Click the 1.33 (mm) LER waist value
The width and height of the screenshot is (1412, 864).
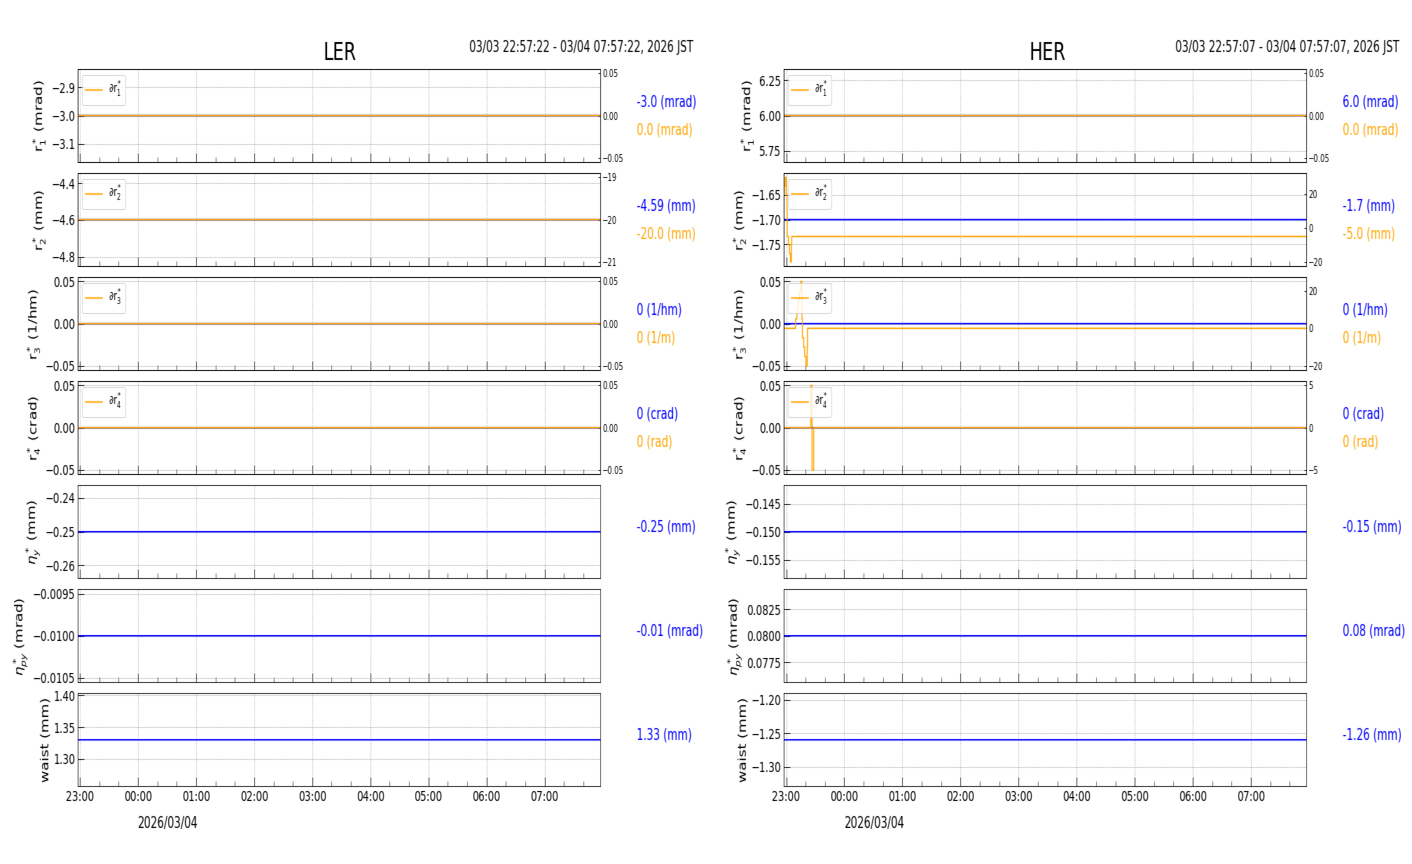tap(664, 735)
